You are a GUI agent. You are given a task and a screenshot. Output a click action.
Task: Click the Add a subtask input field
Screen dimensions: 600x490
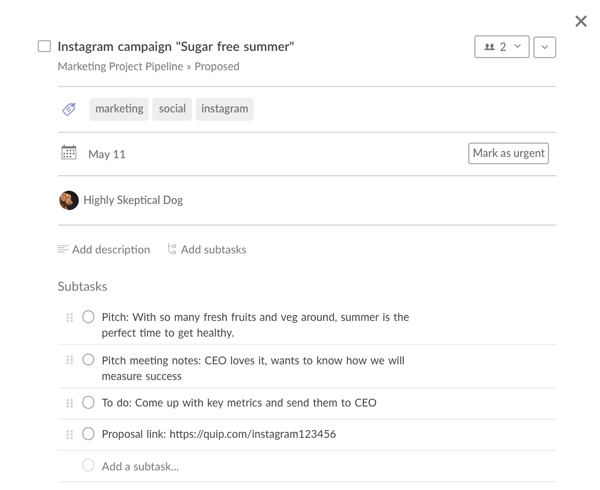coord(140,466)
